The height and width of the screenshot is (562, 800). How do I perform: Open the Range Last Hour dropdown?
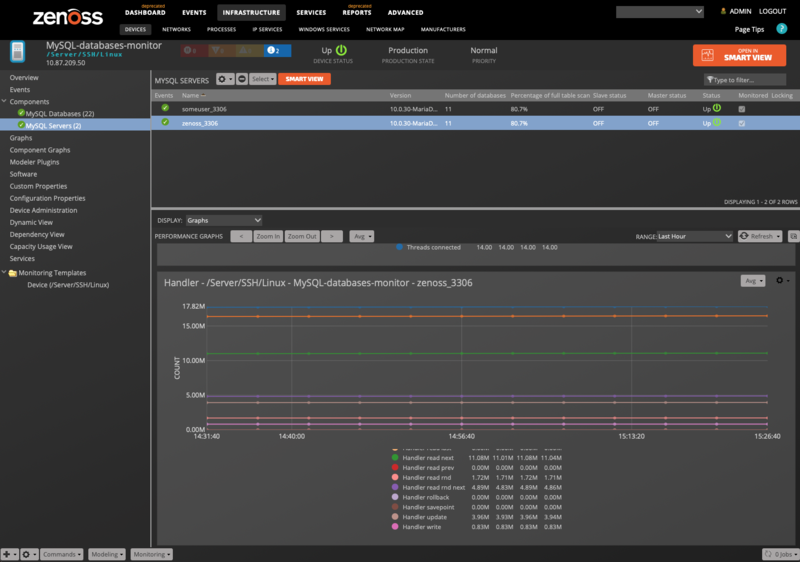[x=695, y=236]
